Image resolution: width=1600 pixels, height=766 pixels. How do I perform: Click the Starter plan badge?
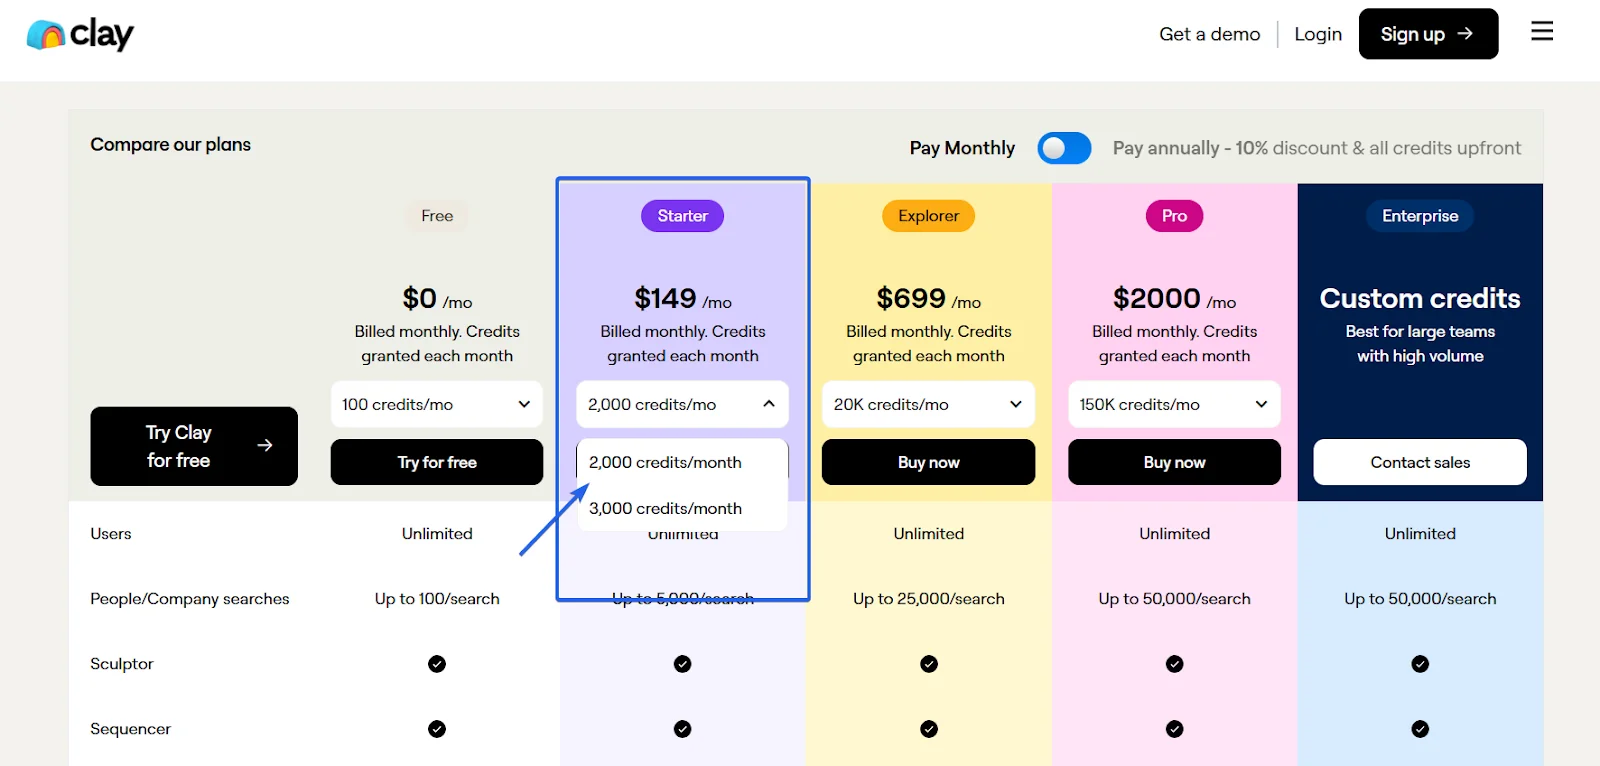pyautogui.click(x=682, y=216)
